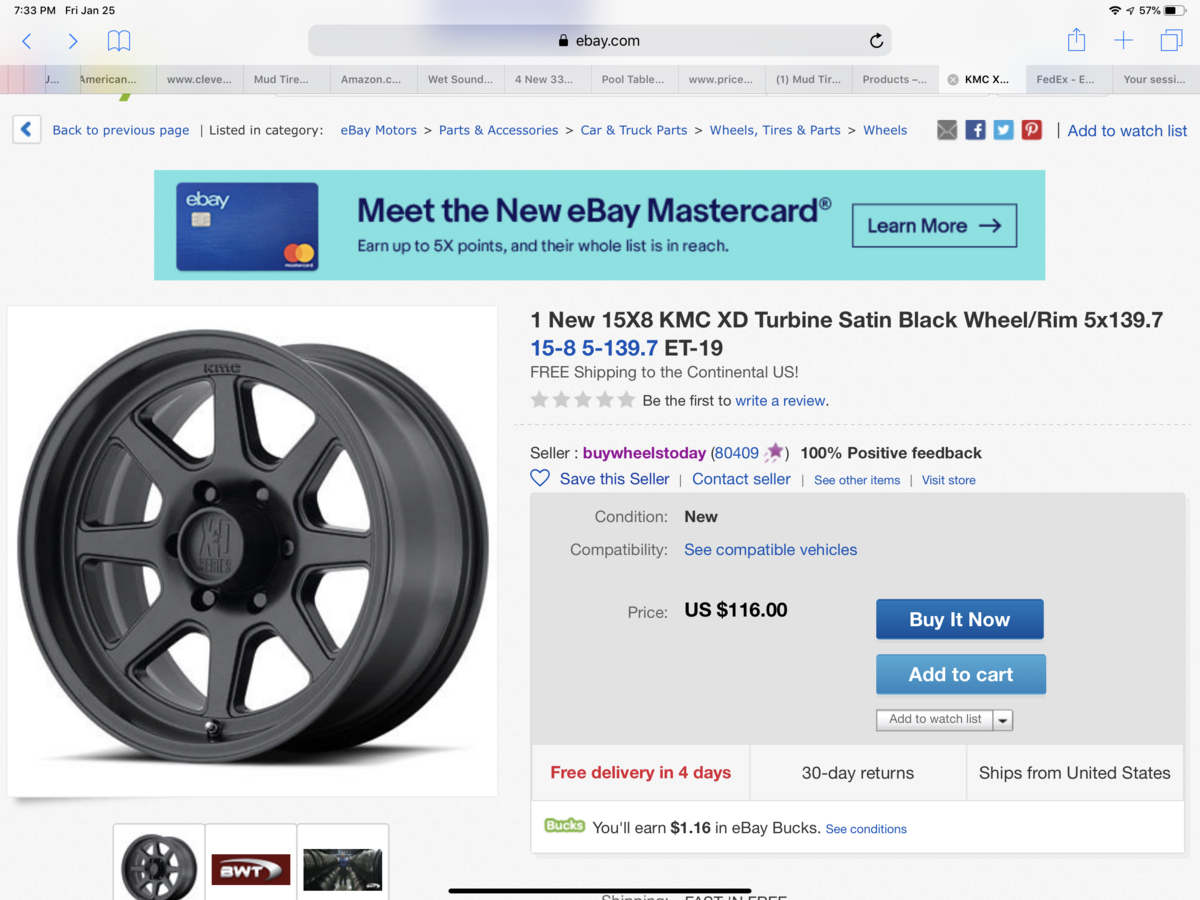Image resolution: width=1200 pixels, height=900 pixels.
Task: Expand Add to watch list dropdown arrow
Action: [x=1003, y=720]
